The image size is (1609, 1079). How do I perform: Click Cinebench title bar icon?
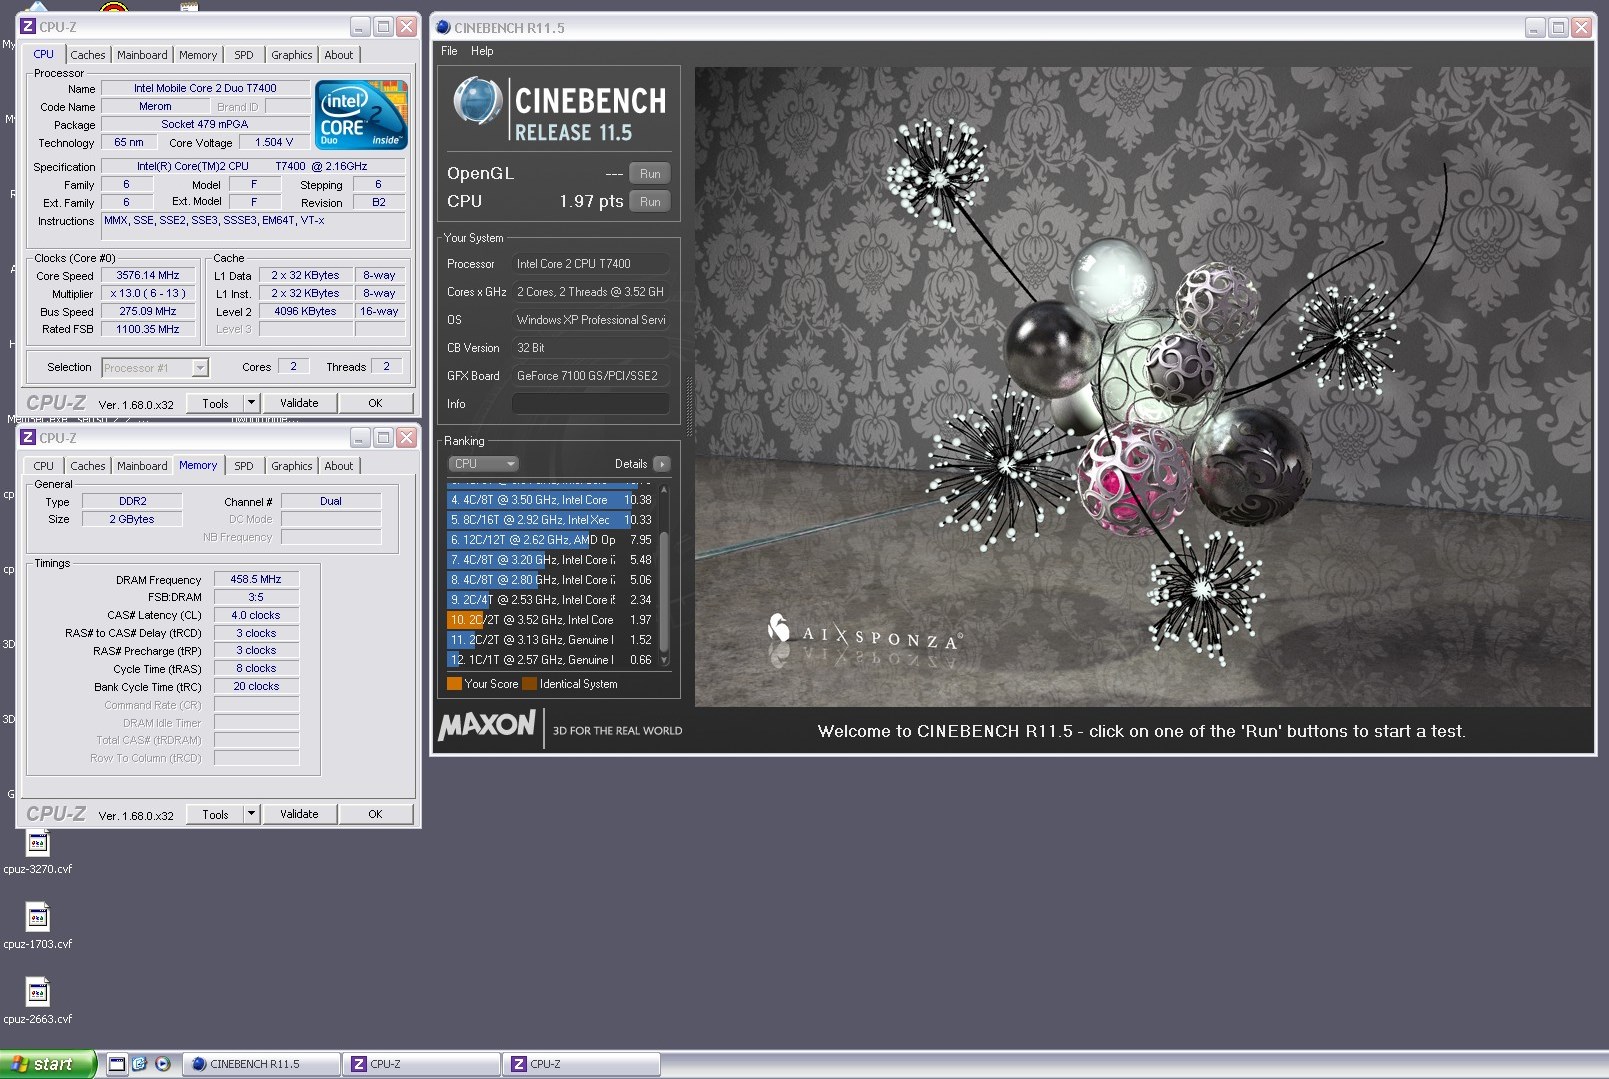click(x=443, y=27)
